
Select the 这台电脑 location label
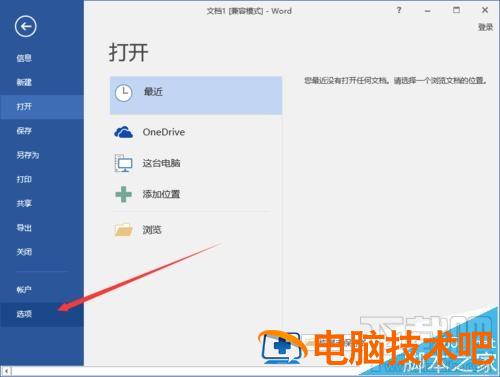point(161,163)
